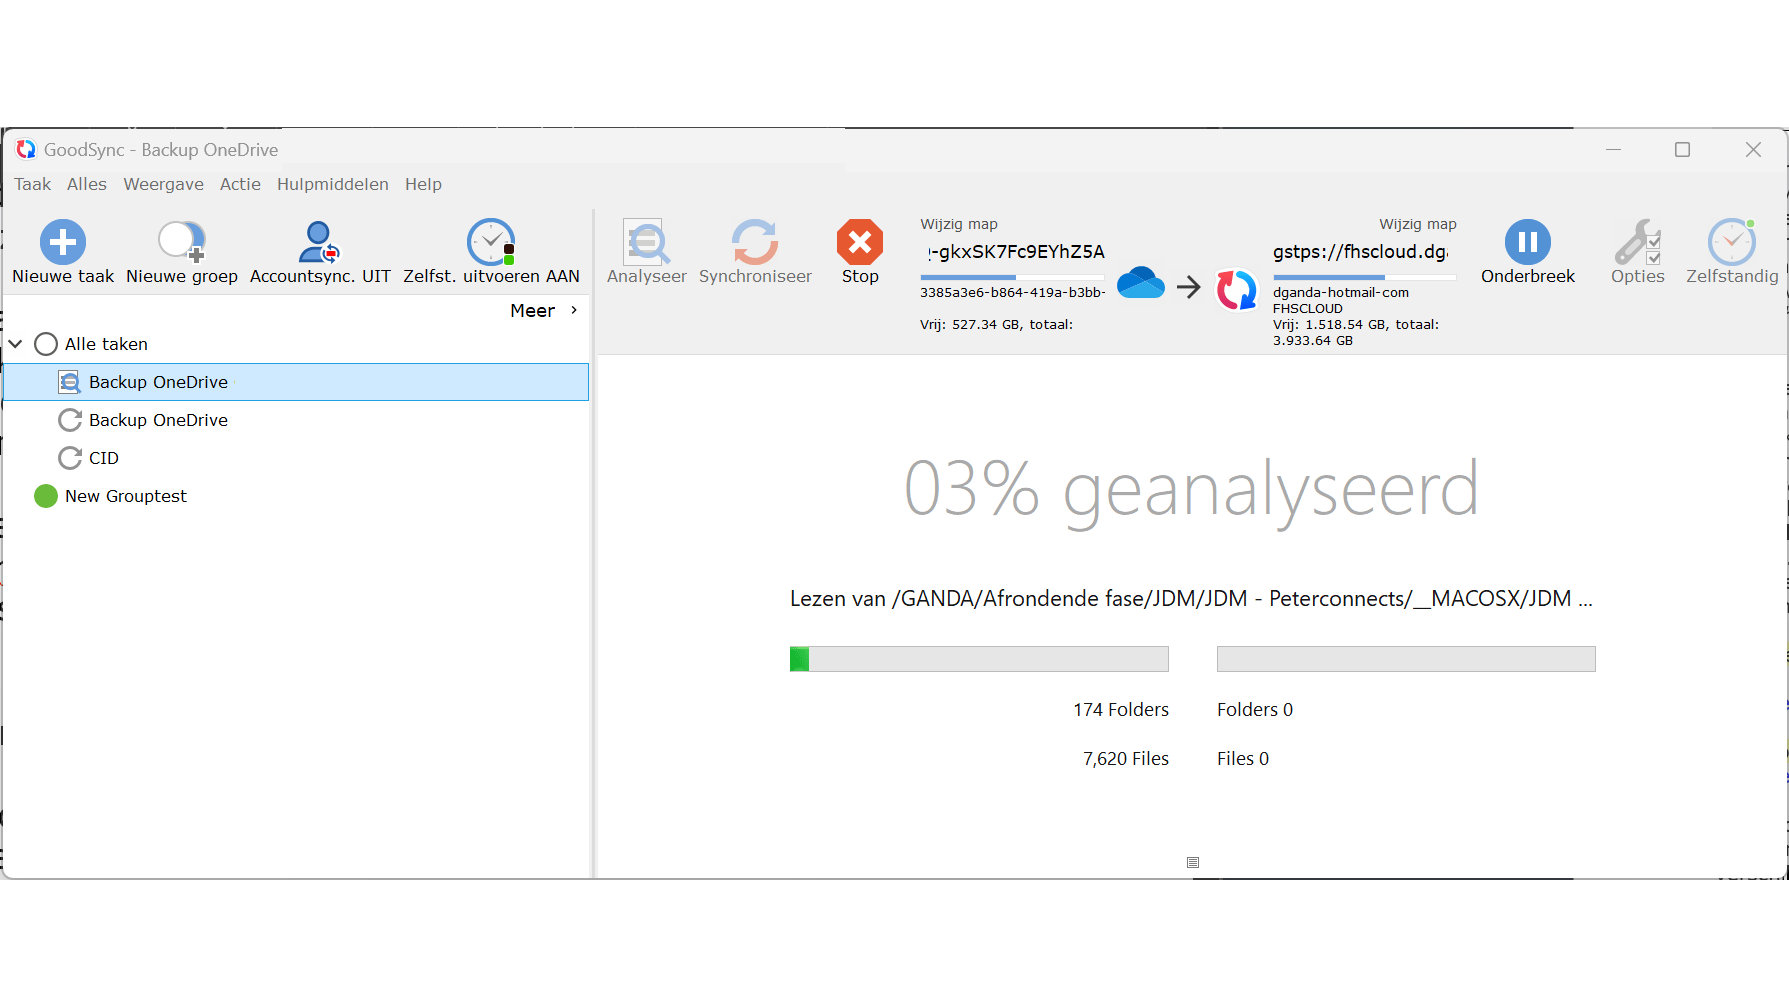Click the Nieuwe groep icon
Screen dimensions: 1789x1006
180,241
